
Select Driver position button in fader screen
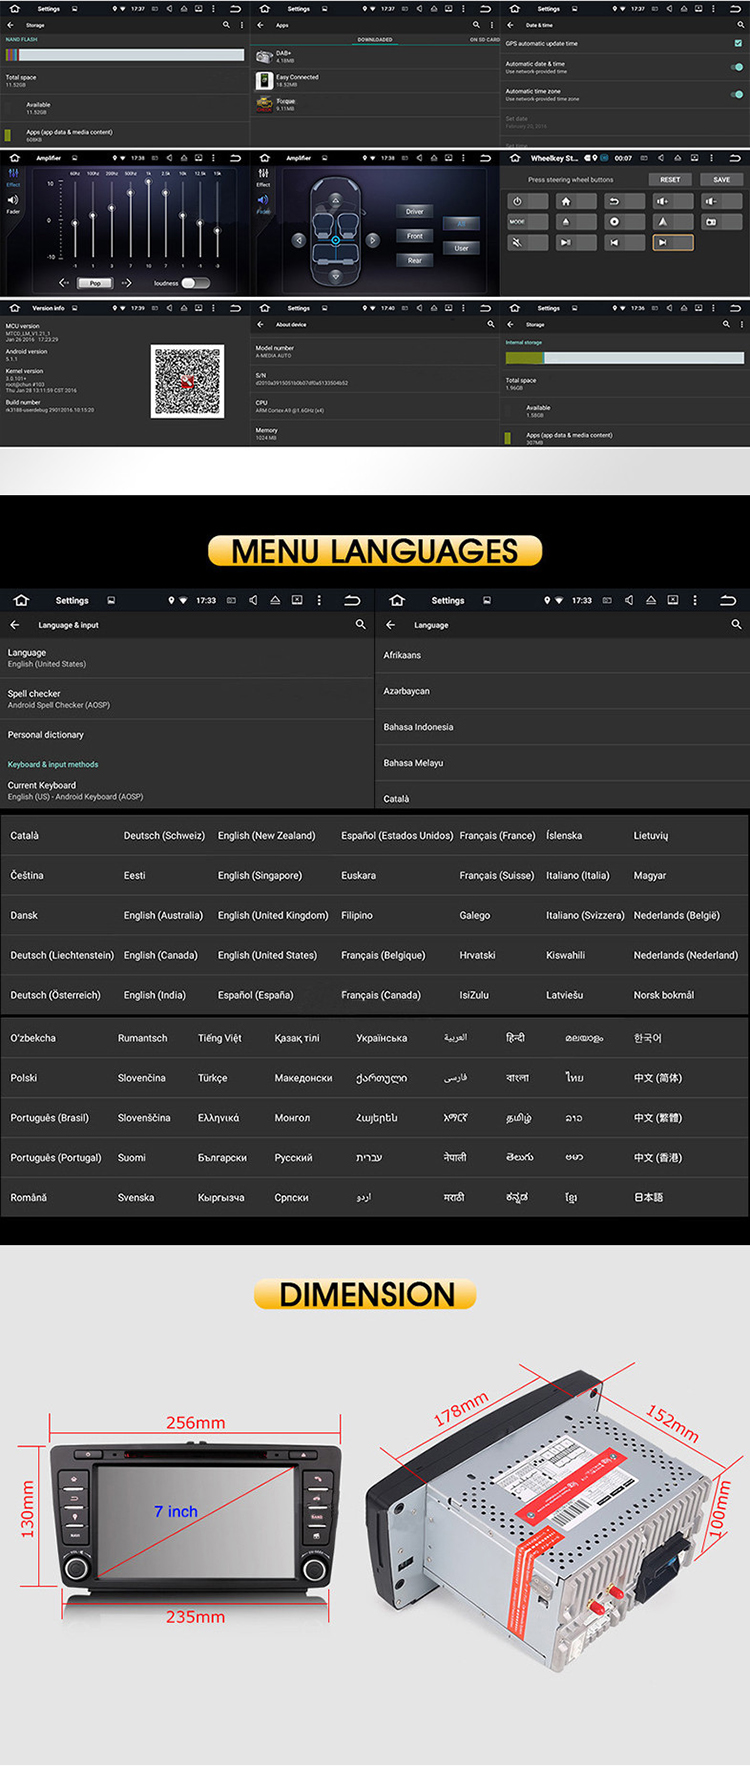click(x=415, y=211)
